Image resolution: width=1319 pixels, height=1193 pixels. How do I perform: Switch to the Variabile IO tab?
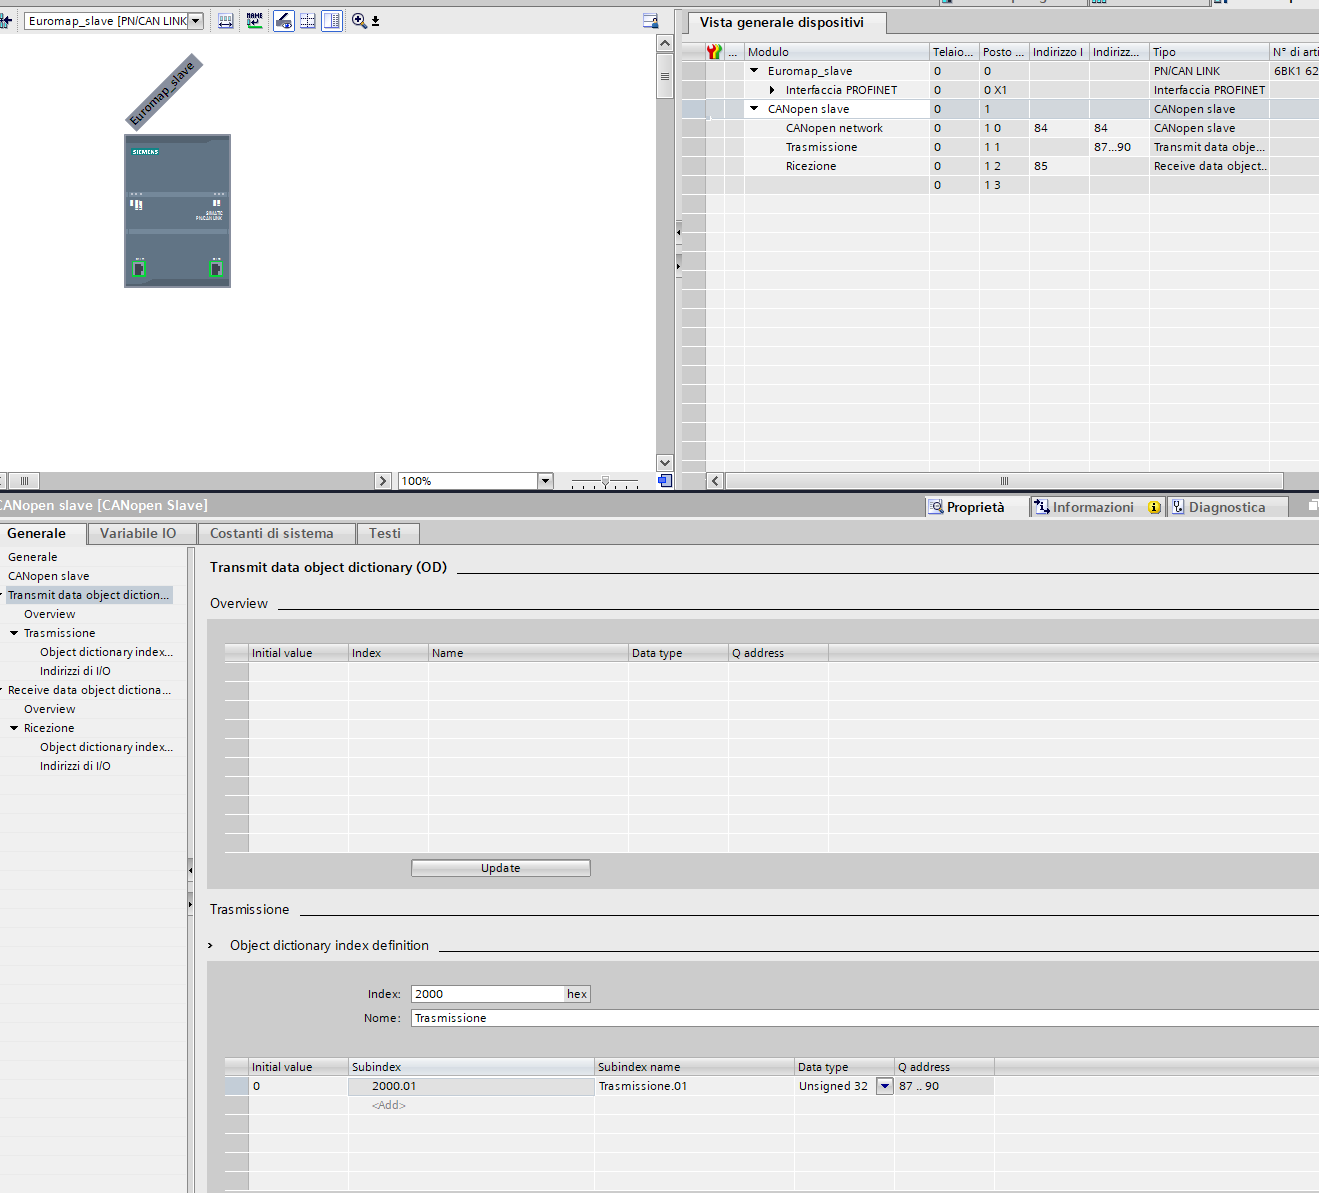138,533
